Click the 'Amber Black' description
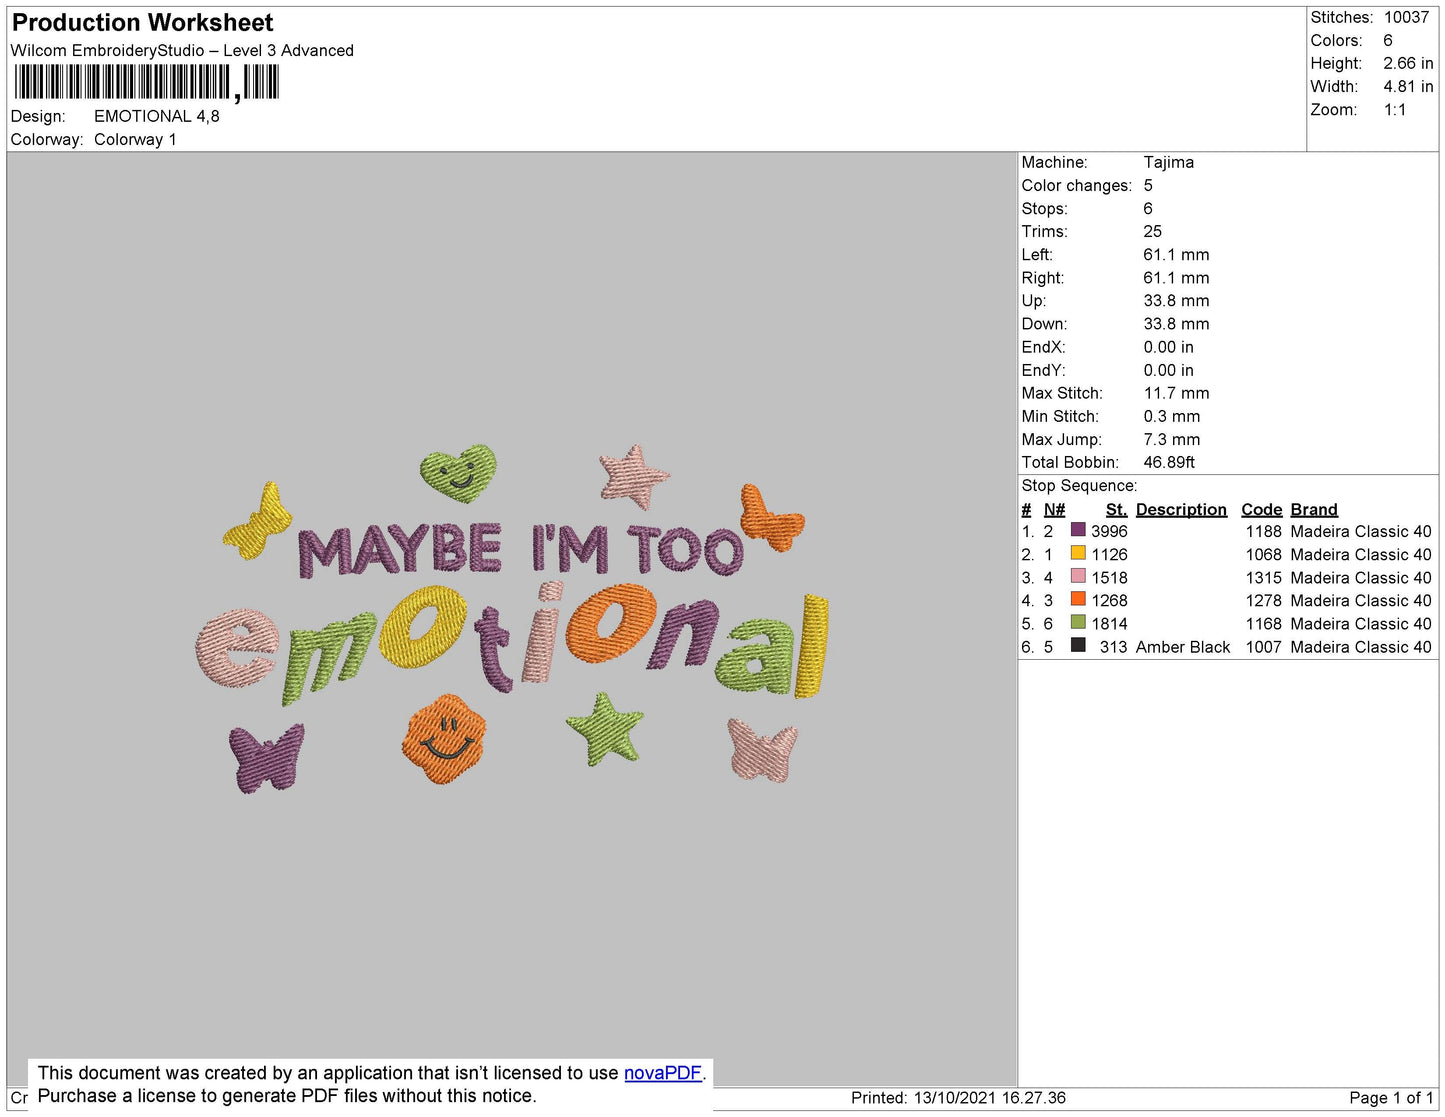Image resolution: width=1445 pixels, height=1117 pixels. point(1183,647)
